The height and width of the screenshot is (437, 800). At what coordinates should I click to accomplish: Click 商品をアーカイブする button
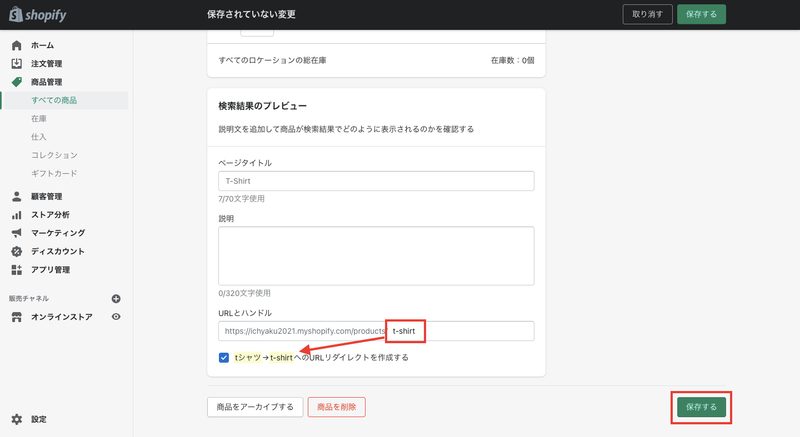point(255,407)
